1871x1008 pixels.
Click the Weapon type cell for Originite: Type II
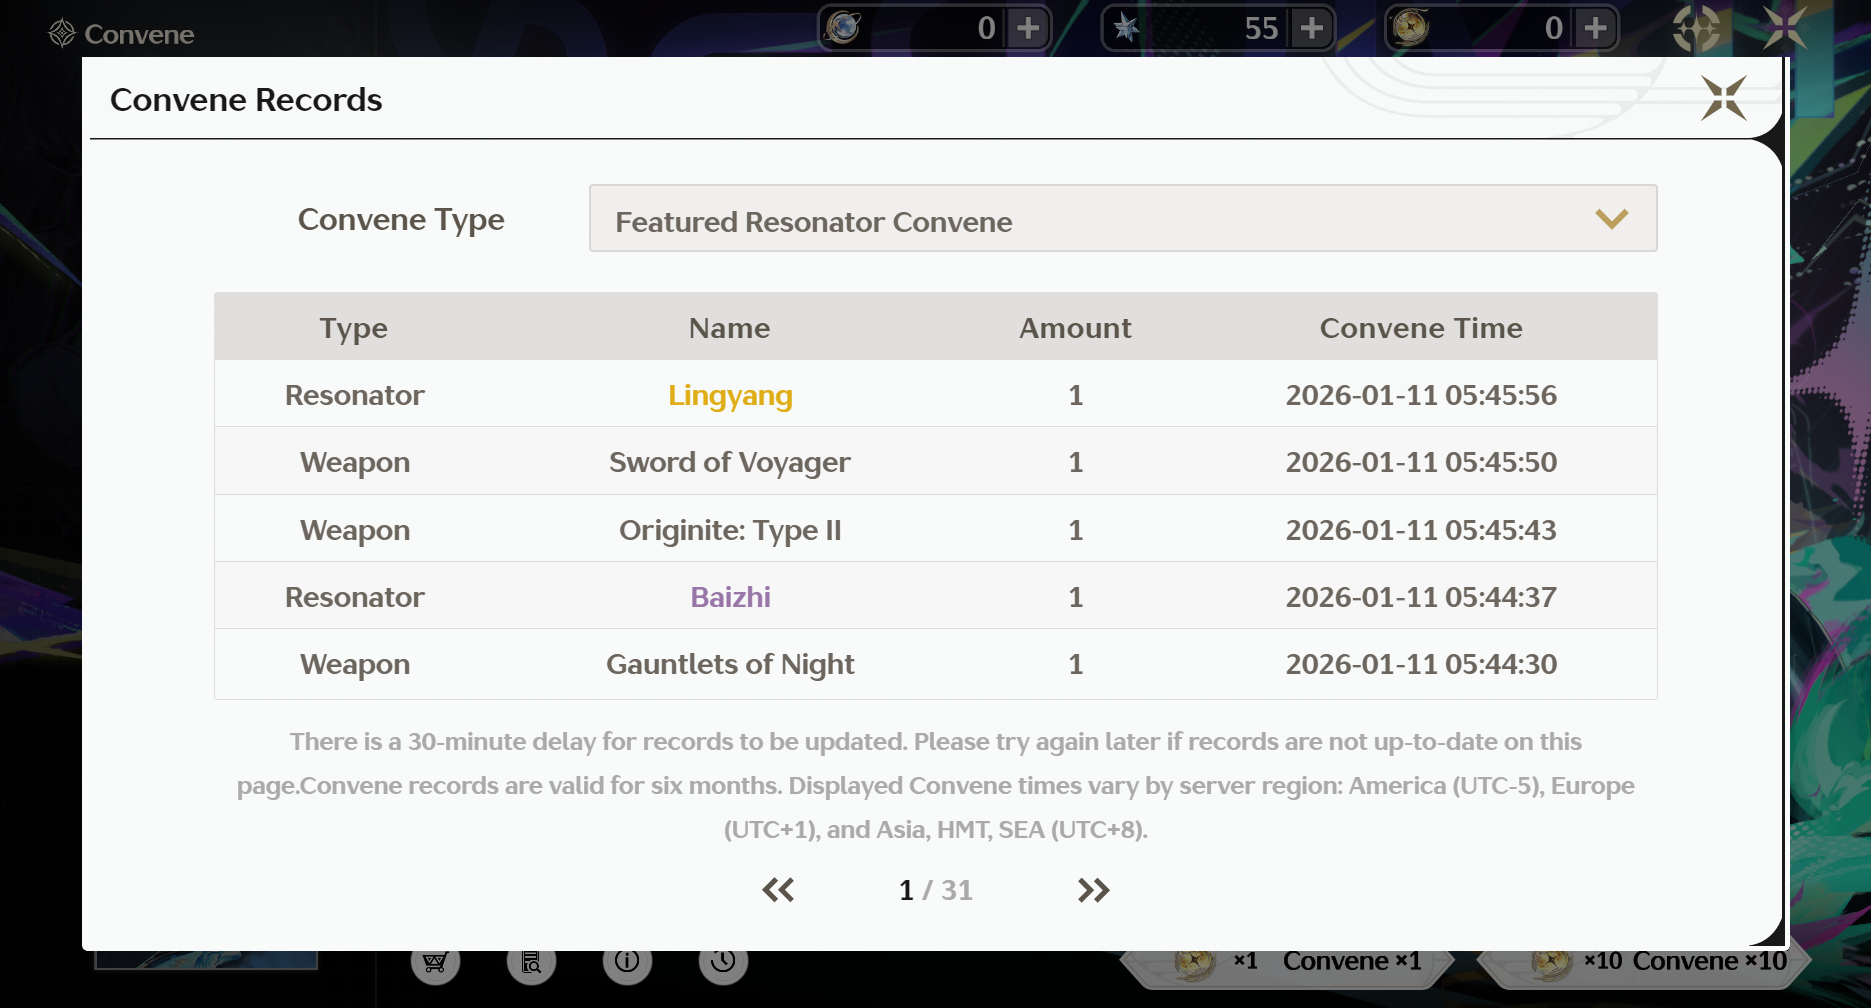coord(355,530)
